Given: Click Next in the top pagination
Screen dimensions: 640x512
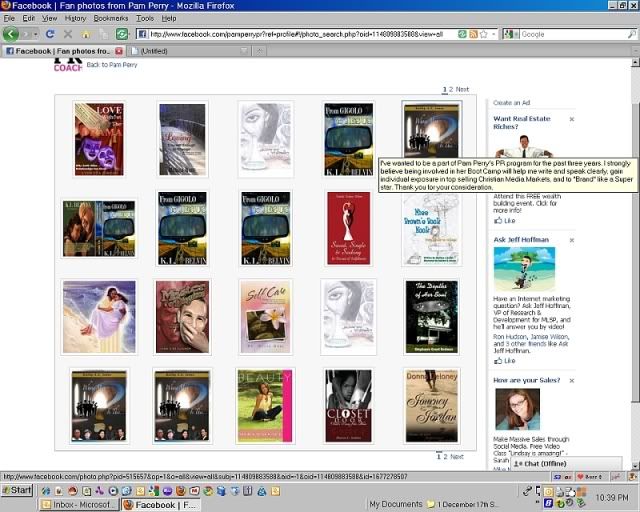Looking at the screenshot, I should click(462, 89).
